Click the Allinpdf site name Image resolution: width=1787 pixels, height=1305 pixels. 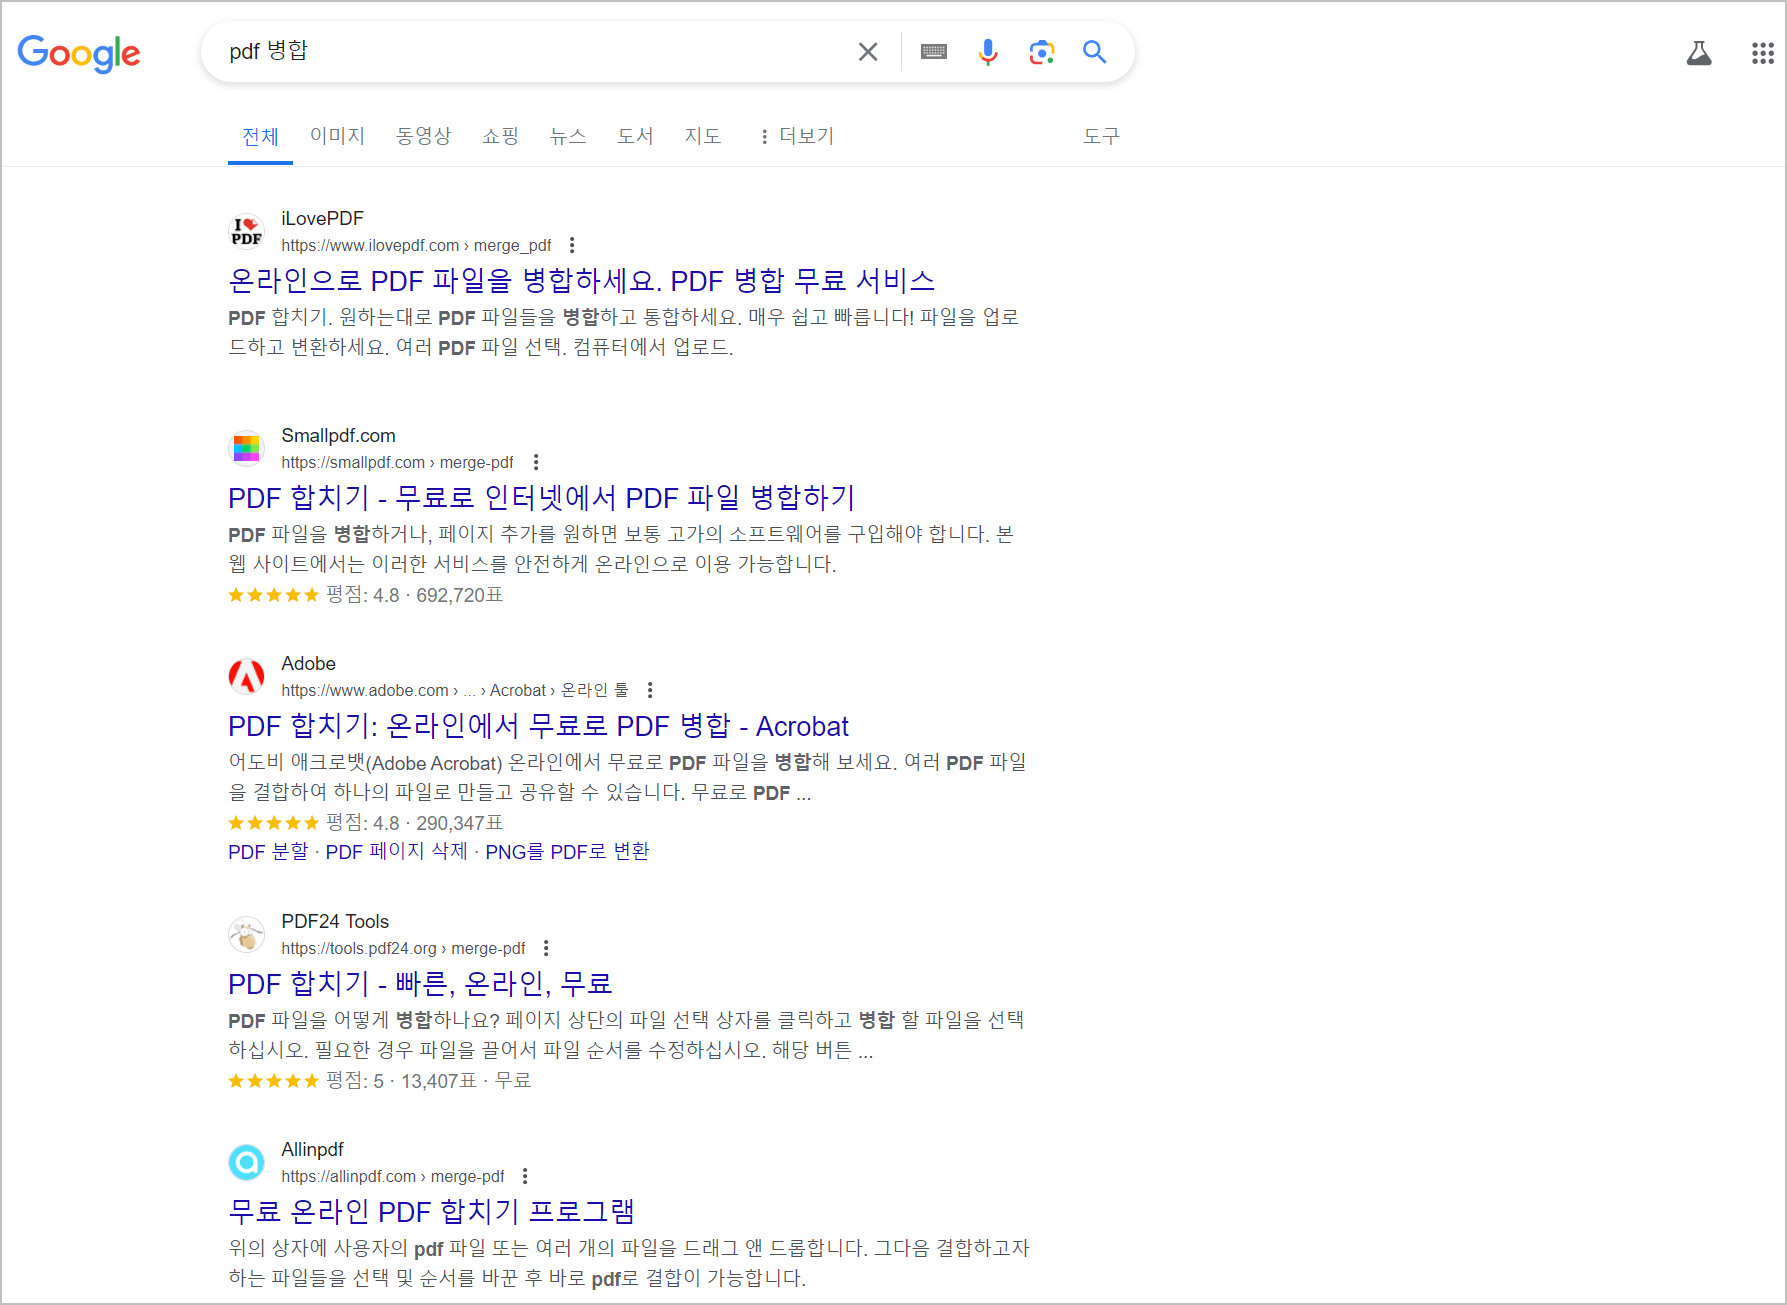click(x=312, y=1150)
